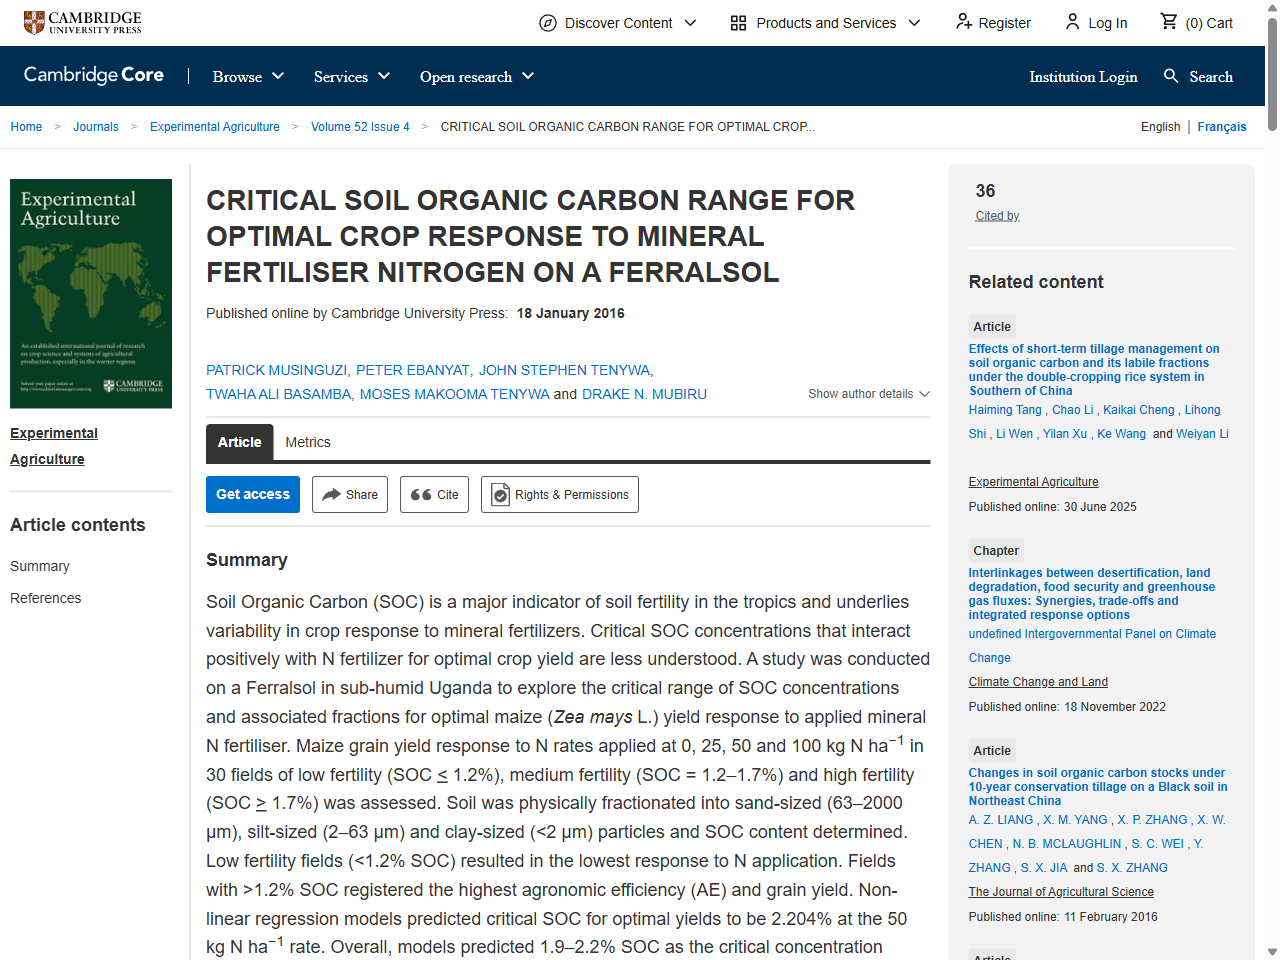Screen dimensions: 1280x960
Task: Select the Article tab
Action: (x=239, y=442)
